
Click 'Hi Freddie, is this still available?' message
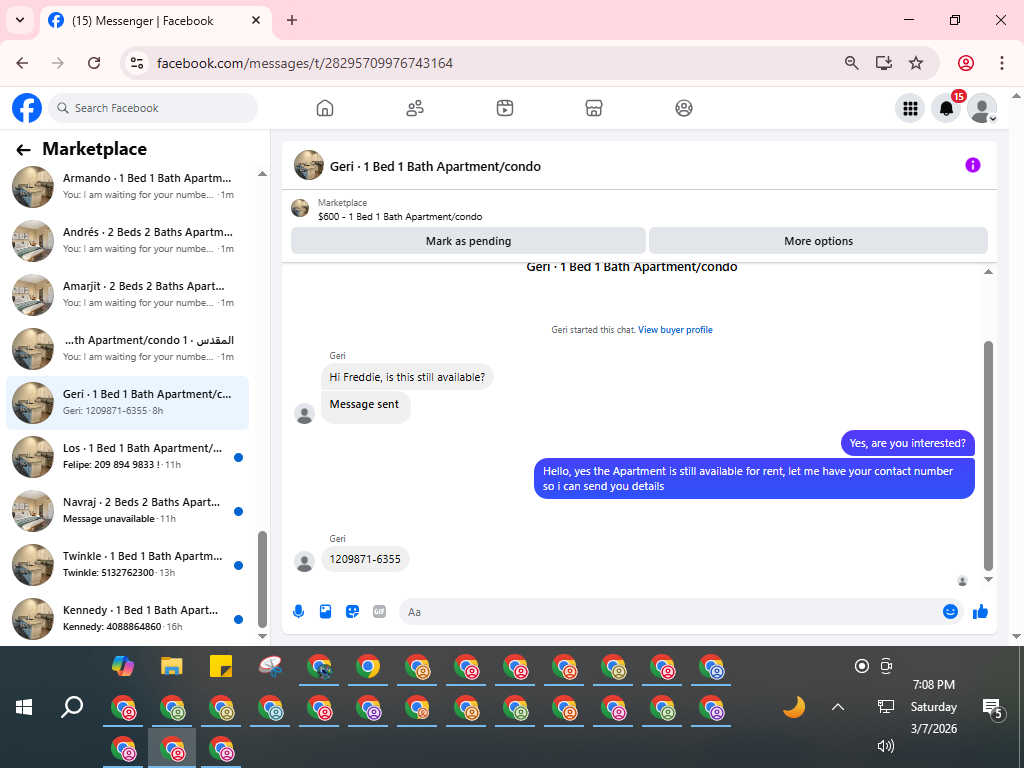click(x=407, y=377)
